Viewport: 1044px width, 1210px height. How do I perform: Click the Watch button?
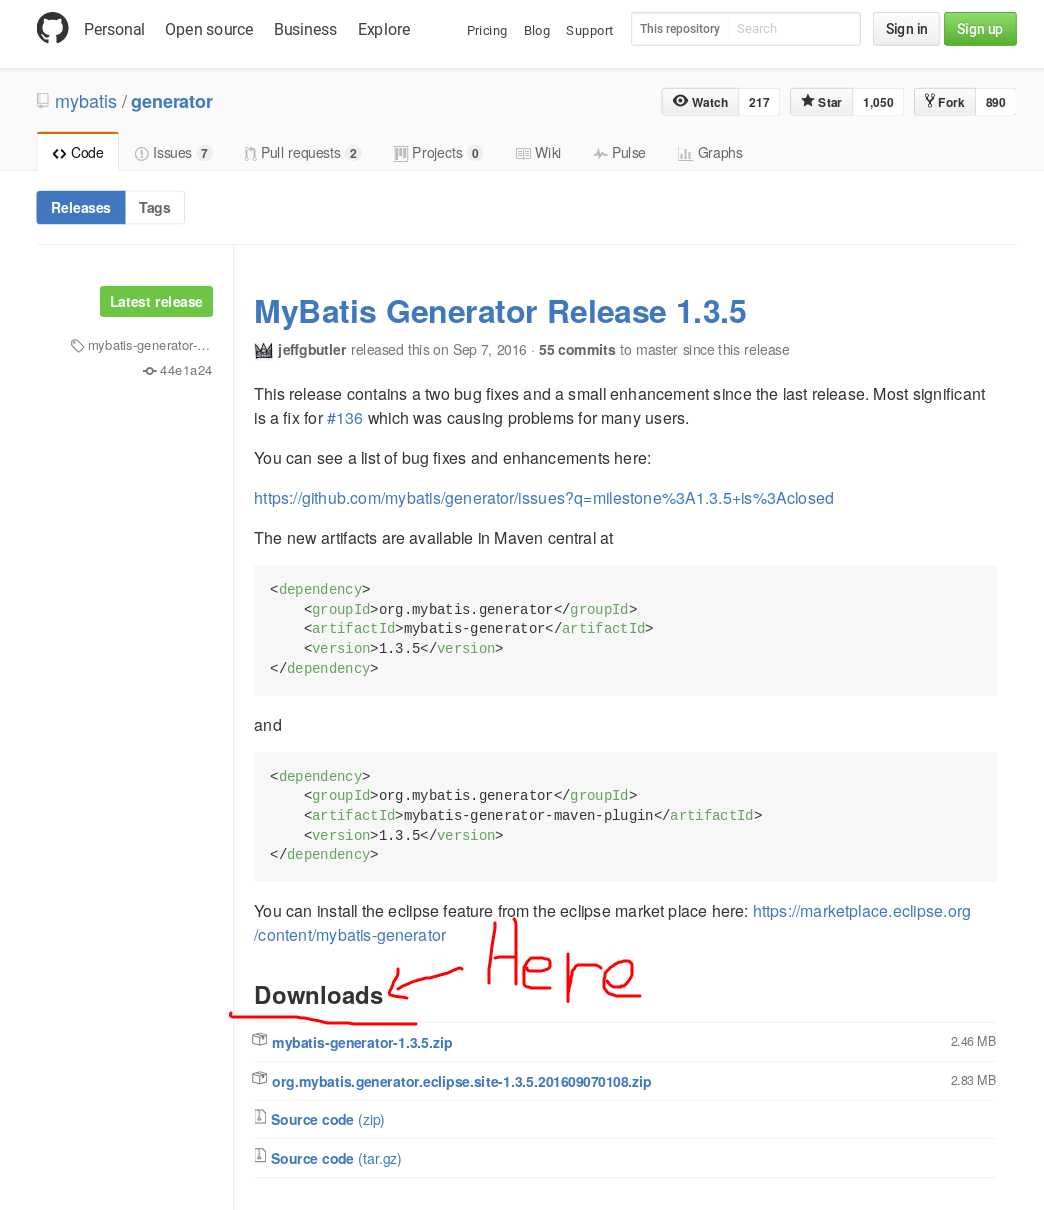tap(700, 102)
